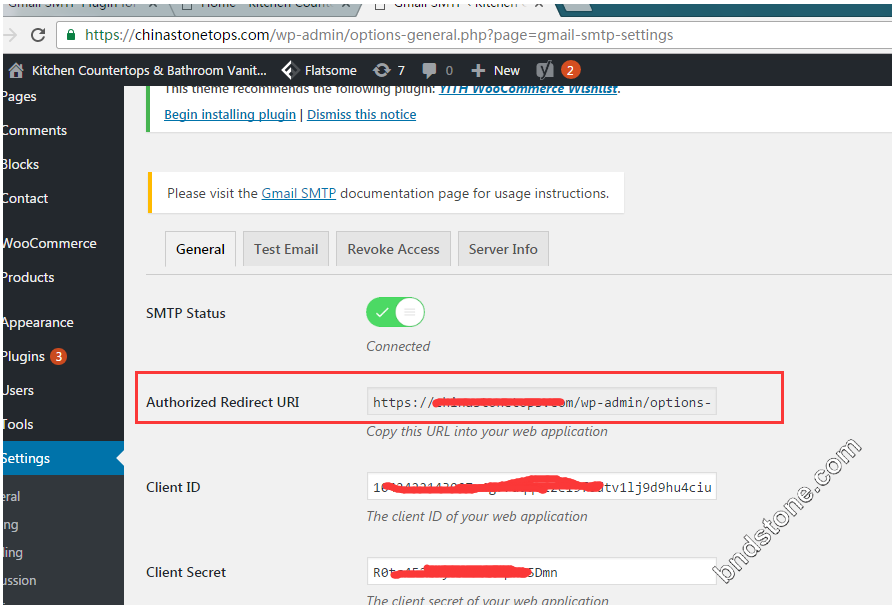895x606 pixels.
Task: Click the plus New icon in admin bar
Action: [478, 70]
